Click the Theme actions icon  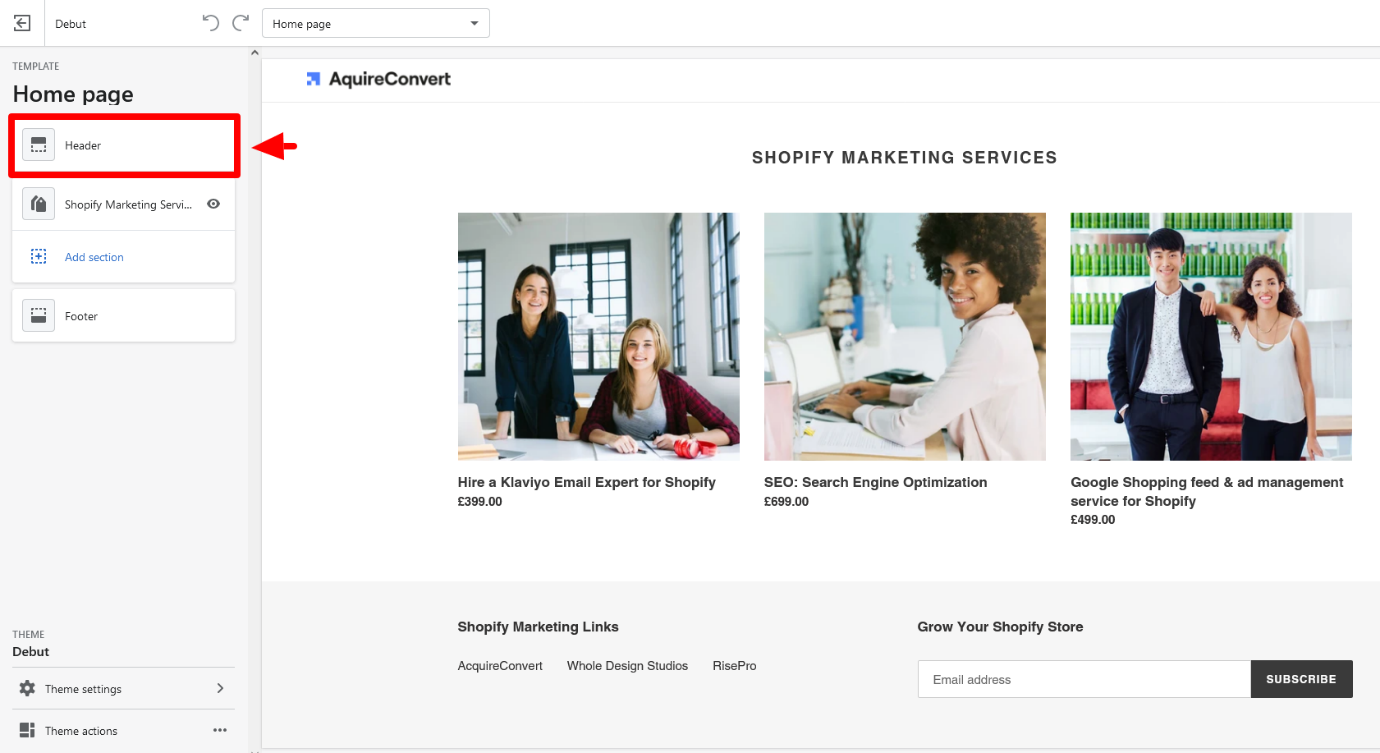point(27,731)
